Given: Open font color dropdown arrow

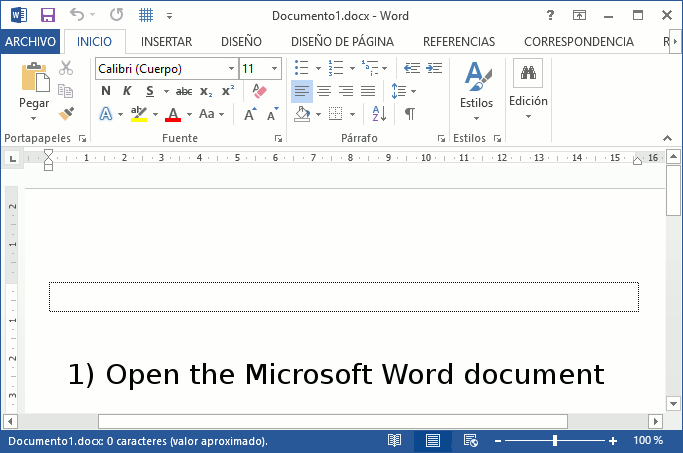Looking at the screenshot, I should (x=189, y=115).
